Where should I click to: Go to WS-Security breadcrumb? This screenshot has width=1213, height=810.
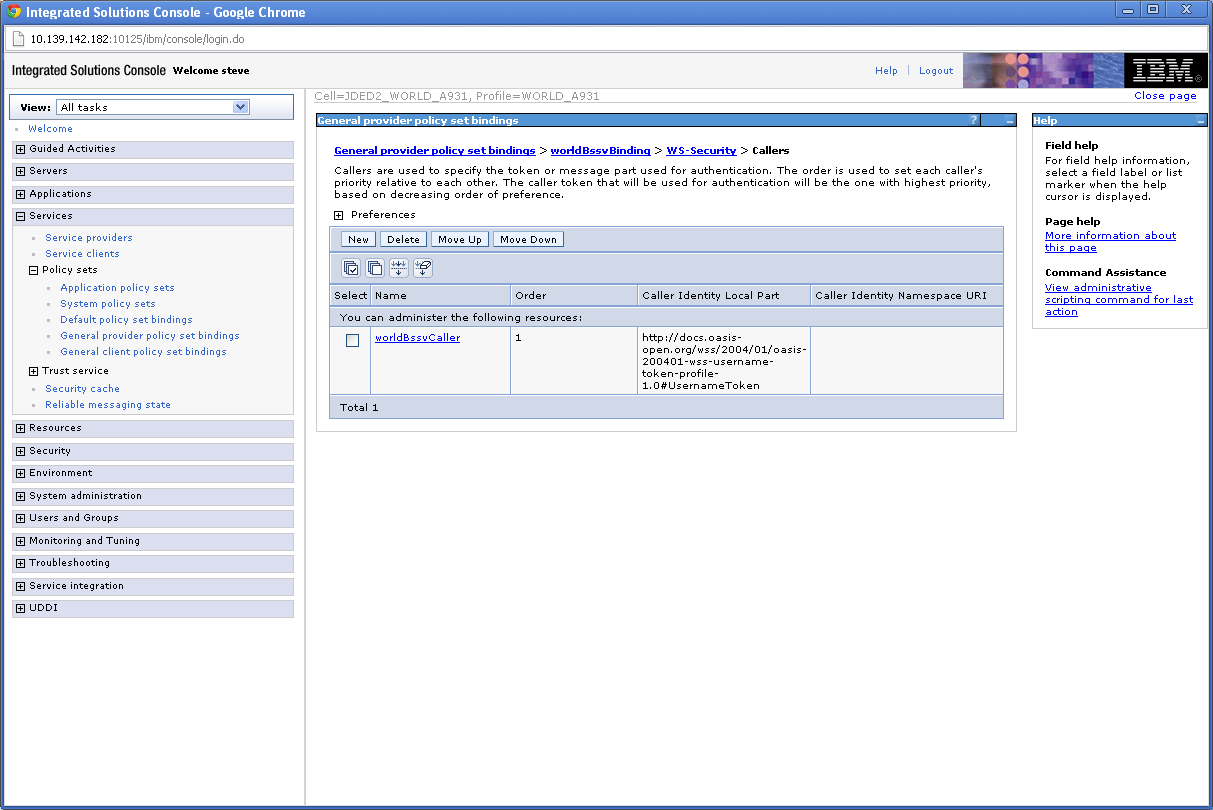(701, 150)
